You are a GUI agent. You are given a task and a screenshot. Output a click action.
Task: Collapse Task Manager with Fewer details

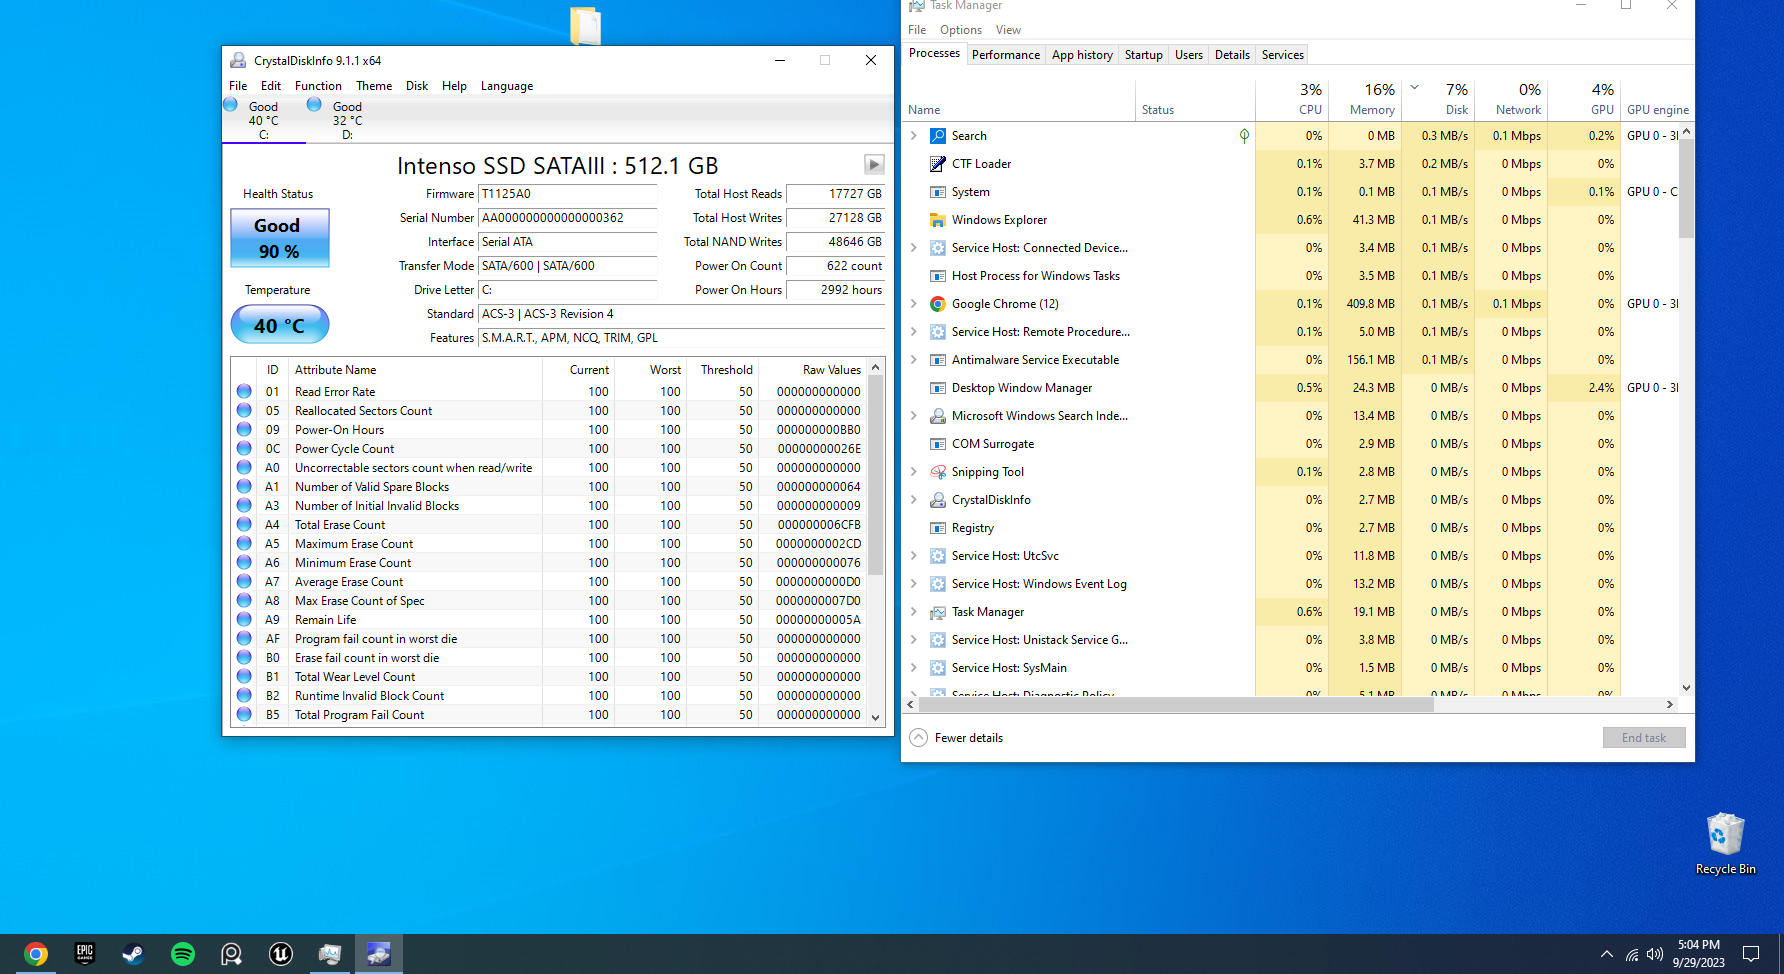tap(956, 738)
